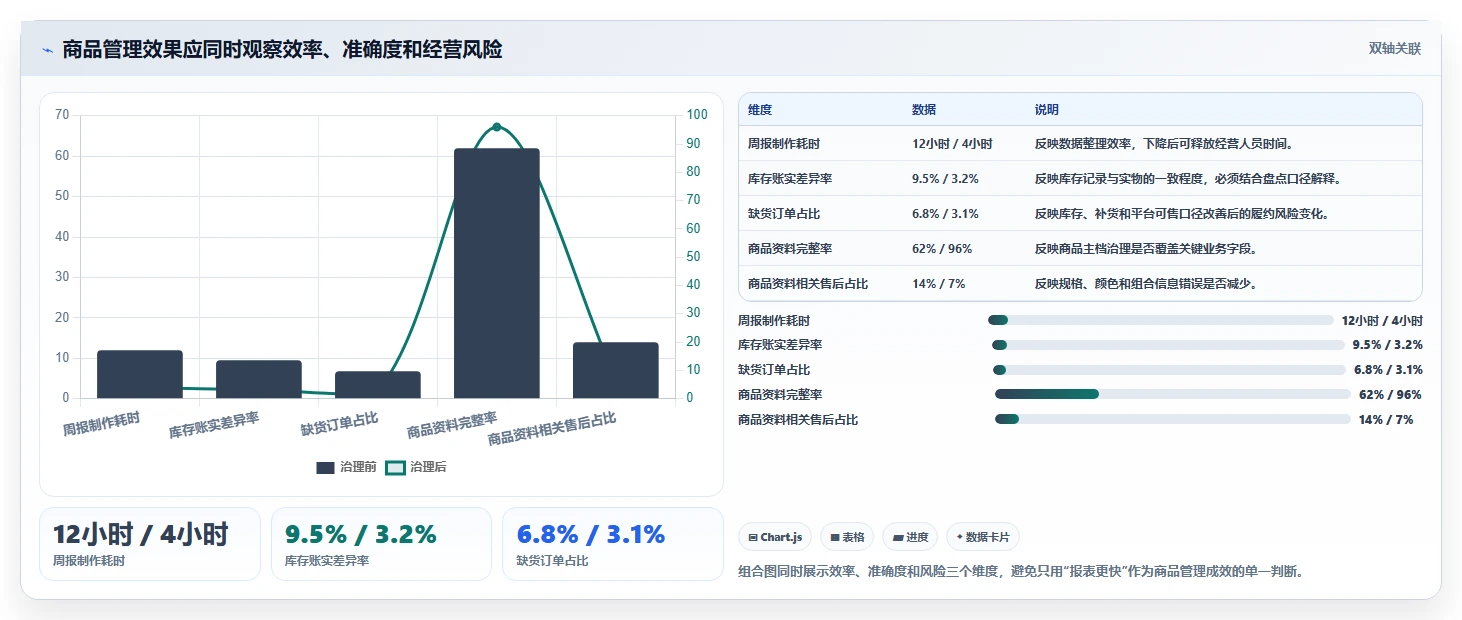The image size is (1462, 620).
Task: Click the x-axis label 缺货订单占比
Action: 339,424
